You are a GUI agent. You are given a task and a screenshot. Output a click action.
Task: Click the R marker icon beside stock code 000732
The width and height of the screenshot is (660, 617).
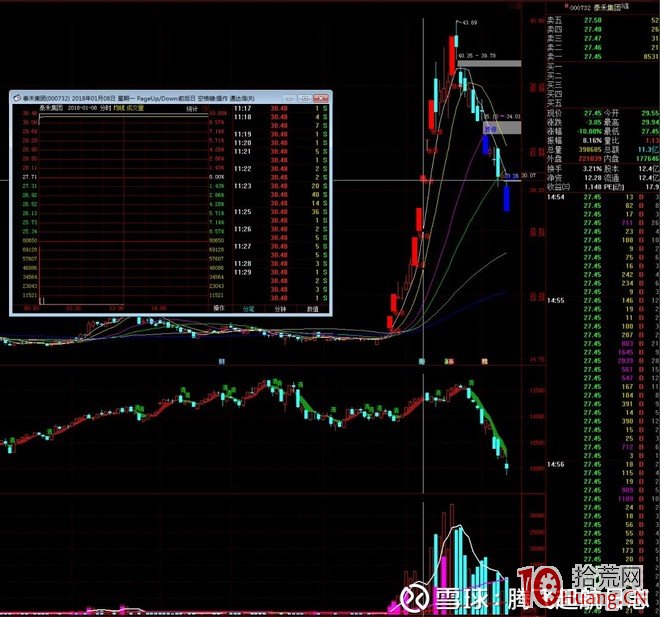(567, 6)
